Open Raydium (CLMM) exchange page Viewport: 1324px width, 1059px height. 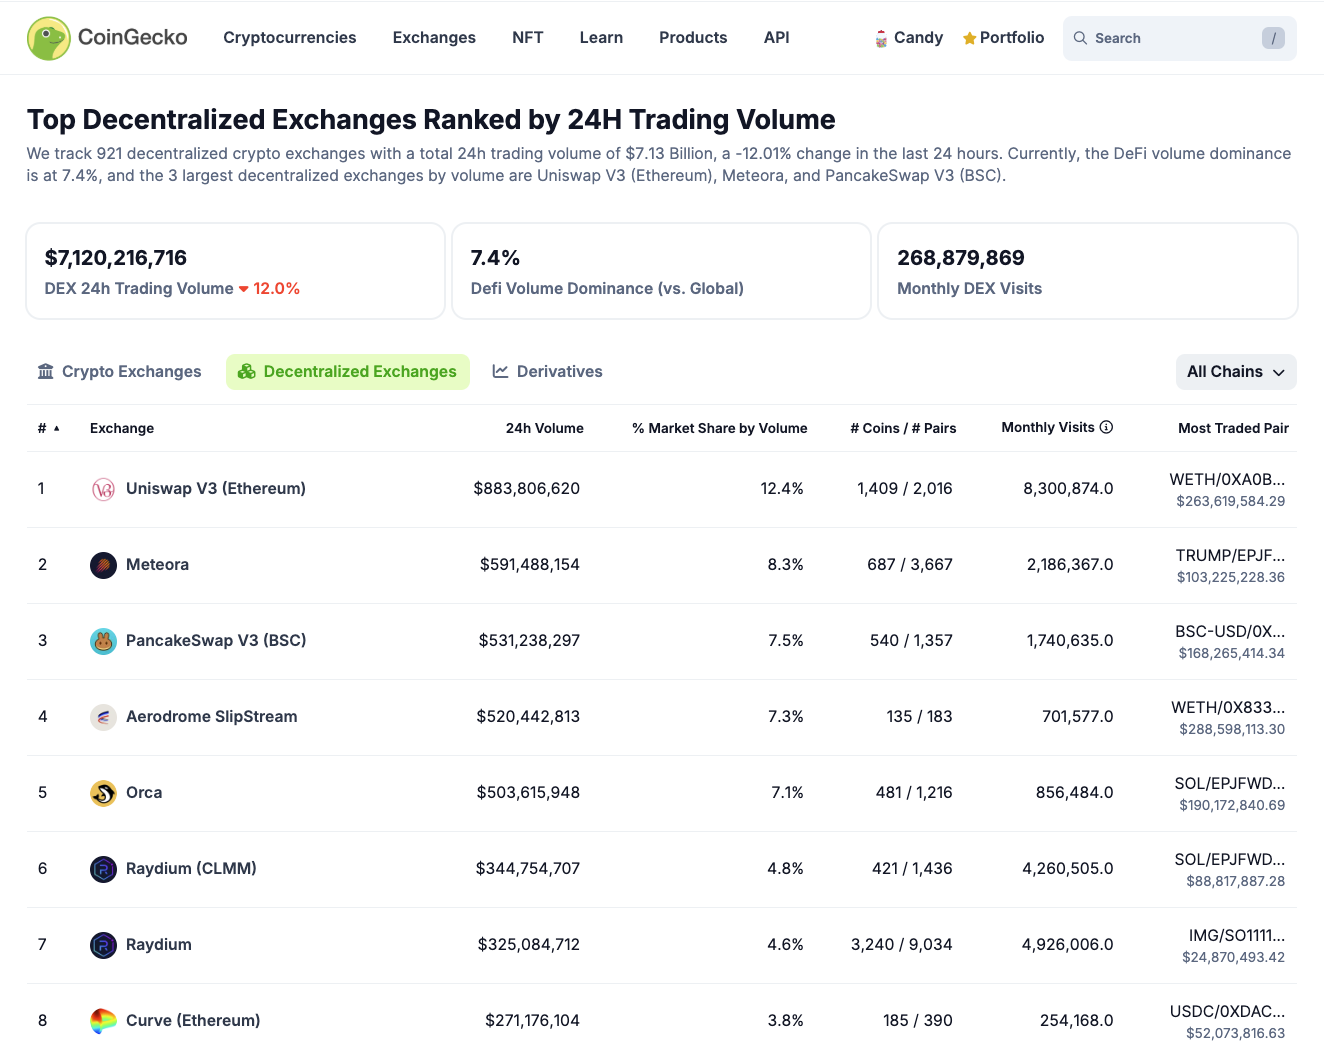(x=191, y=869)
